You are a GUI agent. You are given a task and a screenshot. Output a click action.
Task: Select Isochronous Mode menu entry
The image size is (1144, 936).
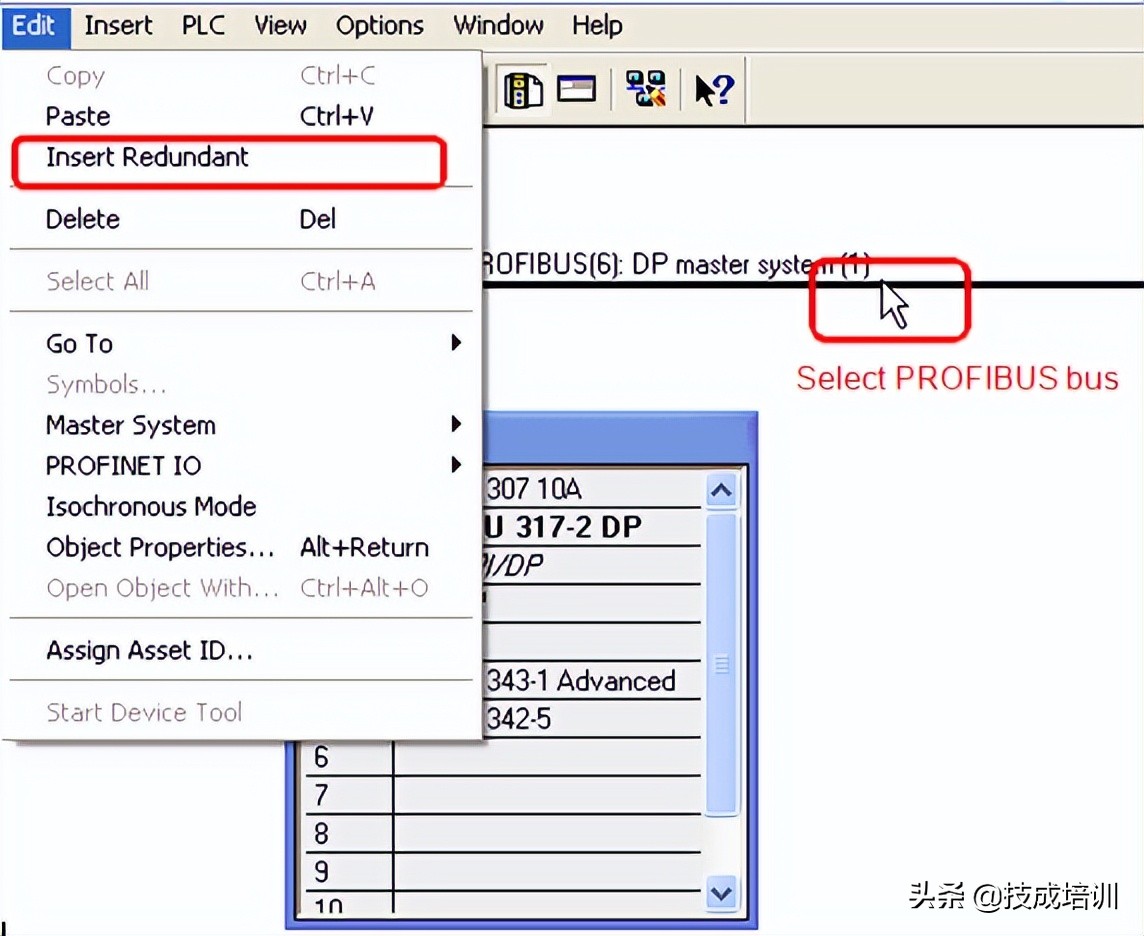pos(241,506)
